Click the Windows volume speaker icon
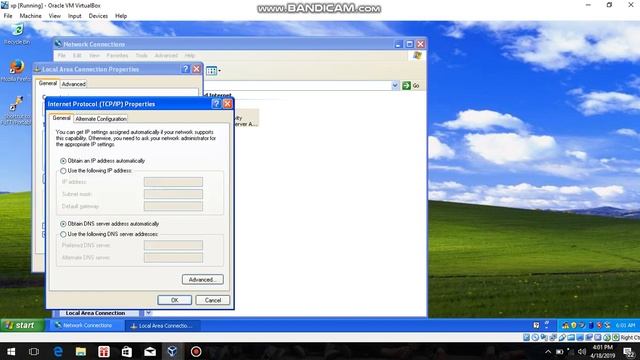The height and width of the screenshot is (360, 640). coord(582,352)
